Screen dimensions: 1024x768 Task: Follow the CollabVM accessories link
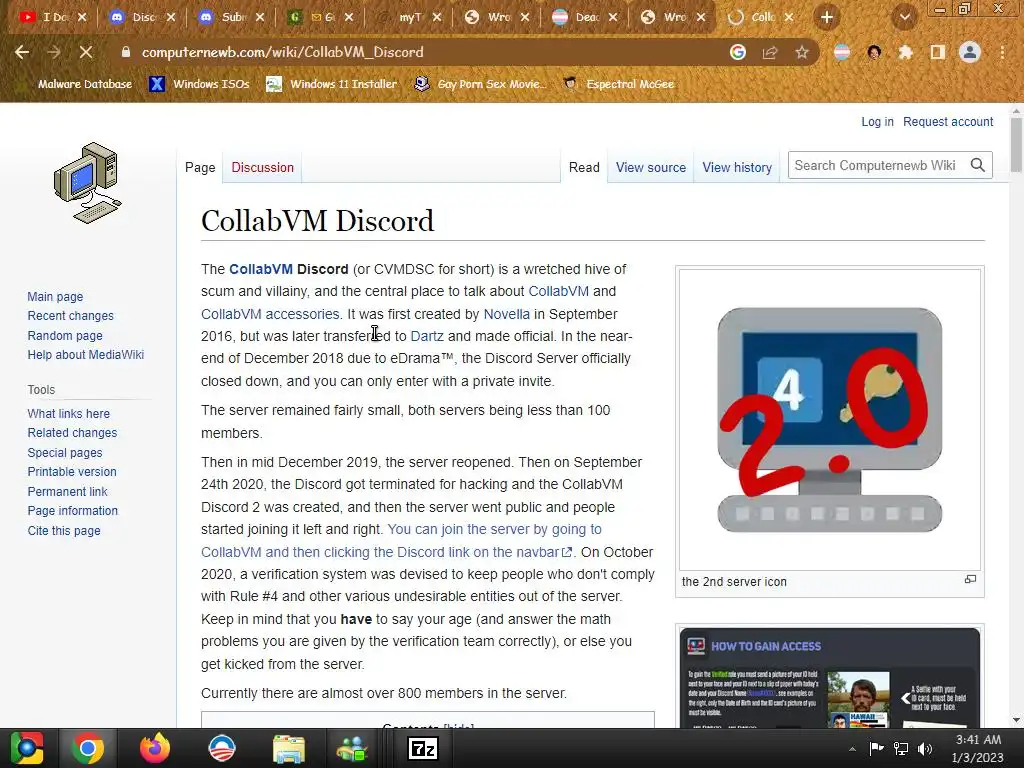click(270, 314)
